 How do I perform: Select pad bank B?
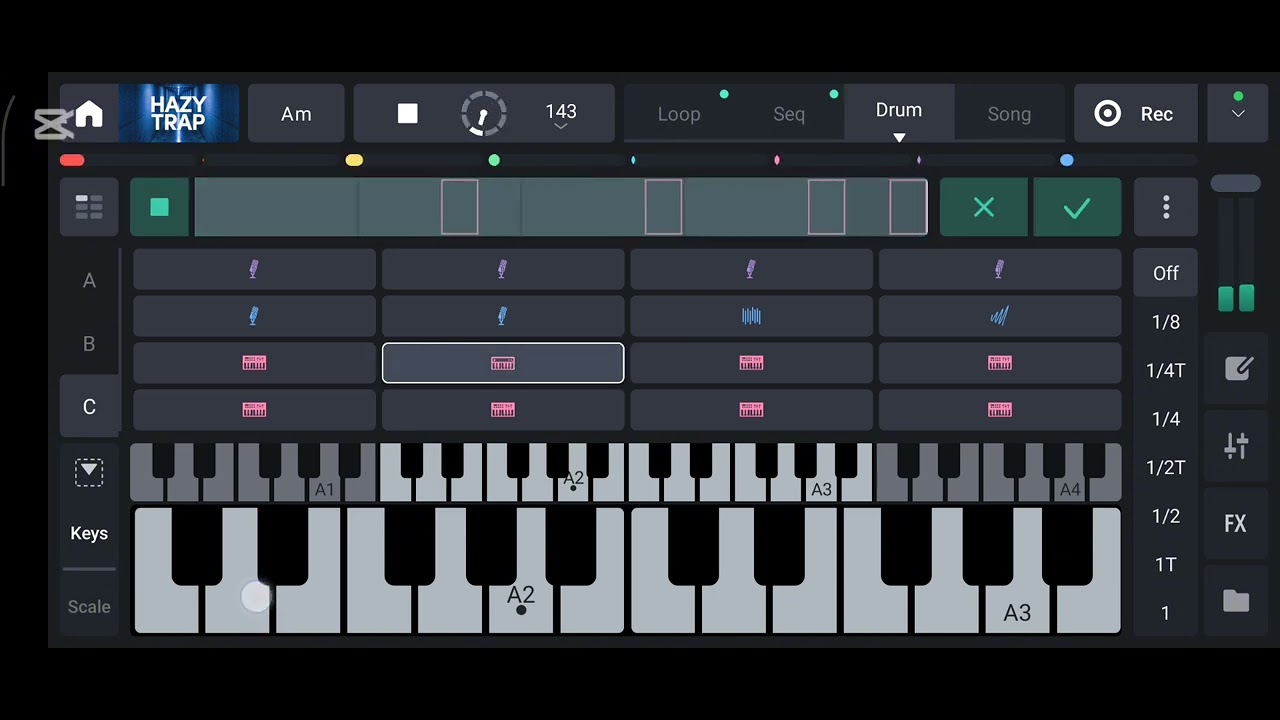tap(89, 344)
